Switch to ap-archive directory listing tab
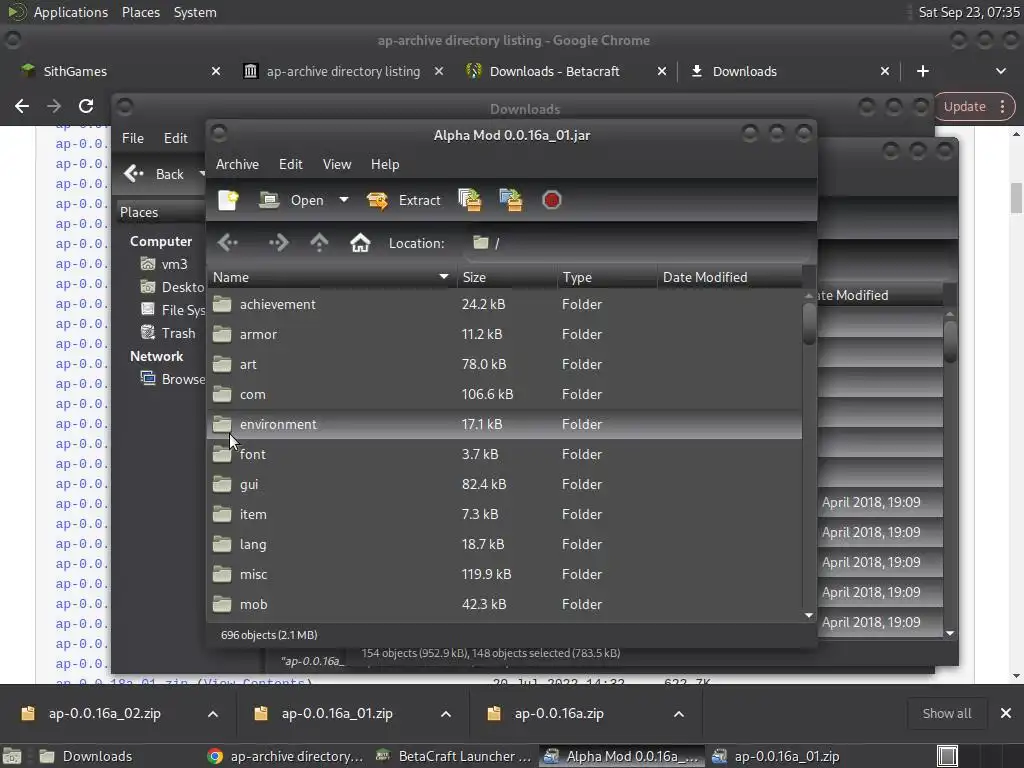1024x768 pixels. tap(343, 71)
